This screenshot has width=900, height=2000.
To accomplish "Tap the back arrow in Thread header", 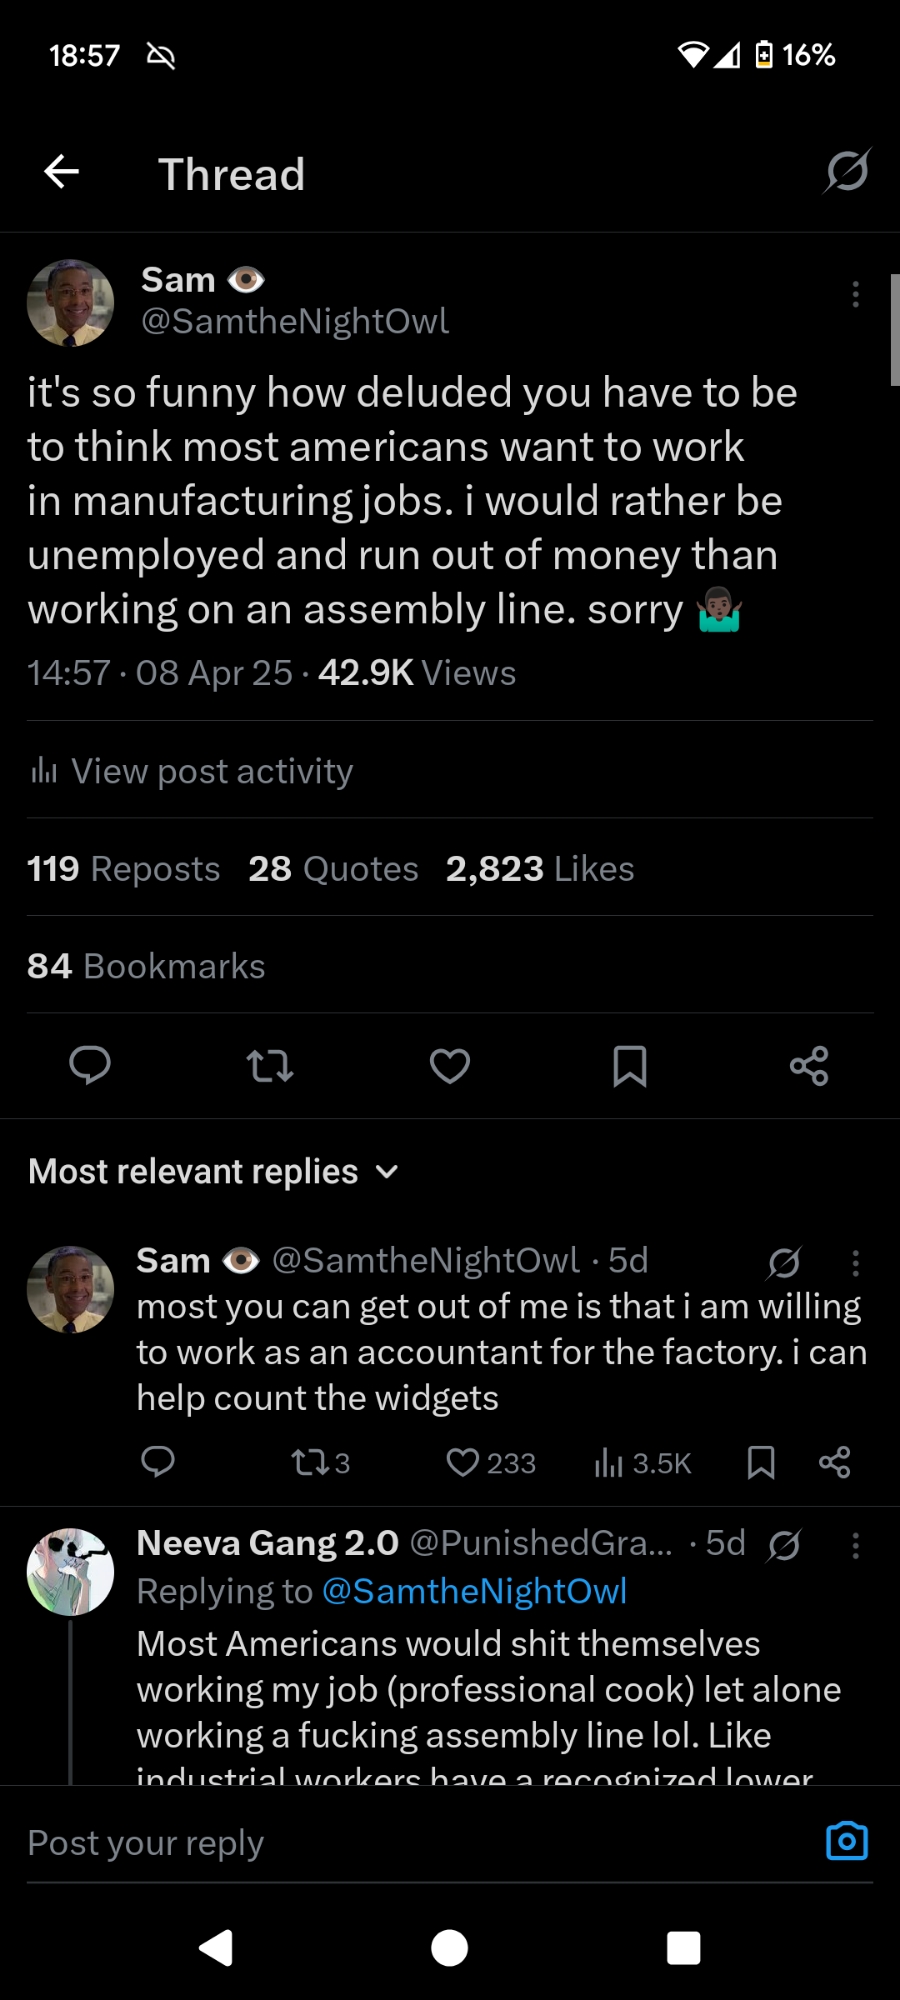I will point(62,172).
